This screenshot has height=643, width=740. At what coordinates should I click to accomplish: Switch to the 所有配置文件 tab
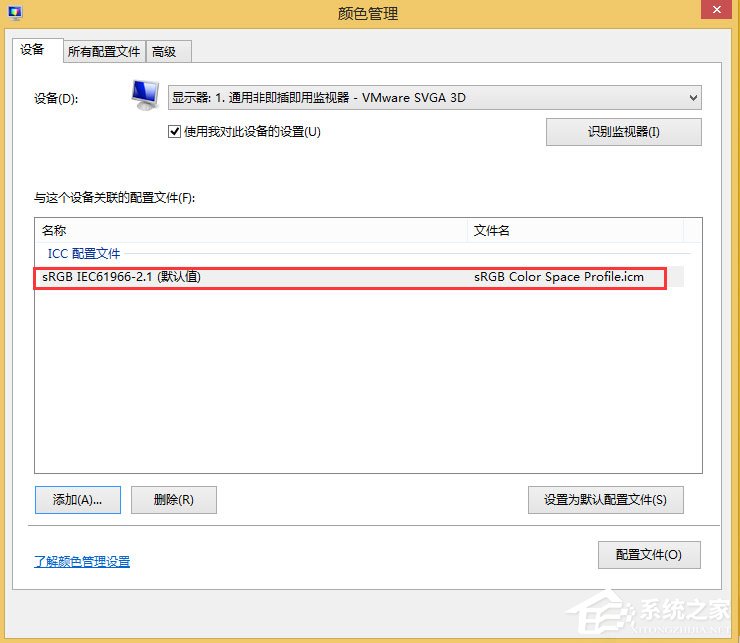pyautogui.click(x=104, y=51)
